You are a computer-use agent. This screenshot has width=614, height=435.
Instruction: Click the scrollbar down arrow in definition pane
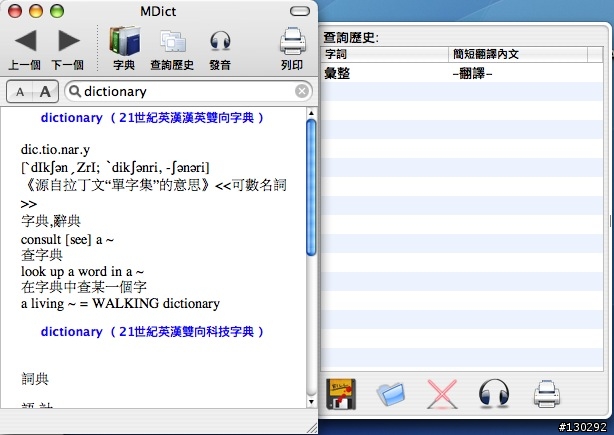tap(311, 402)
